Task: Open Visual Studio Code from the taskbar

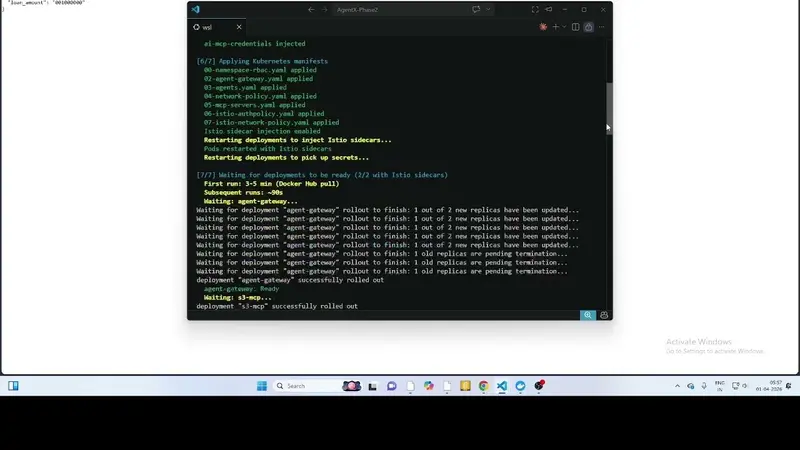Action: point(502,386)
